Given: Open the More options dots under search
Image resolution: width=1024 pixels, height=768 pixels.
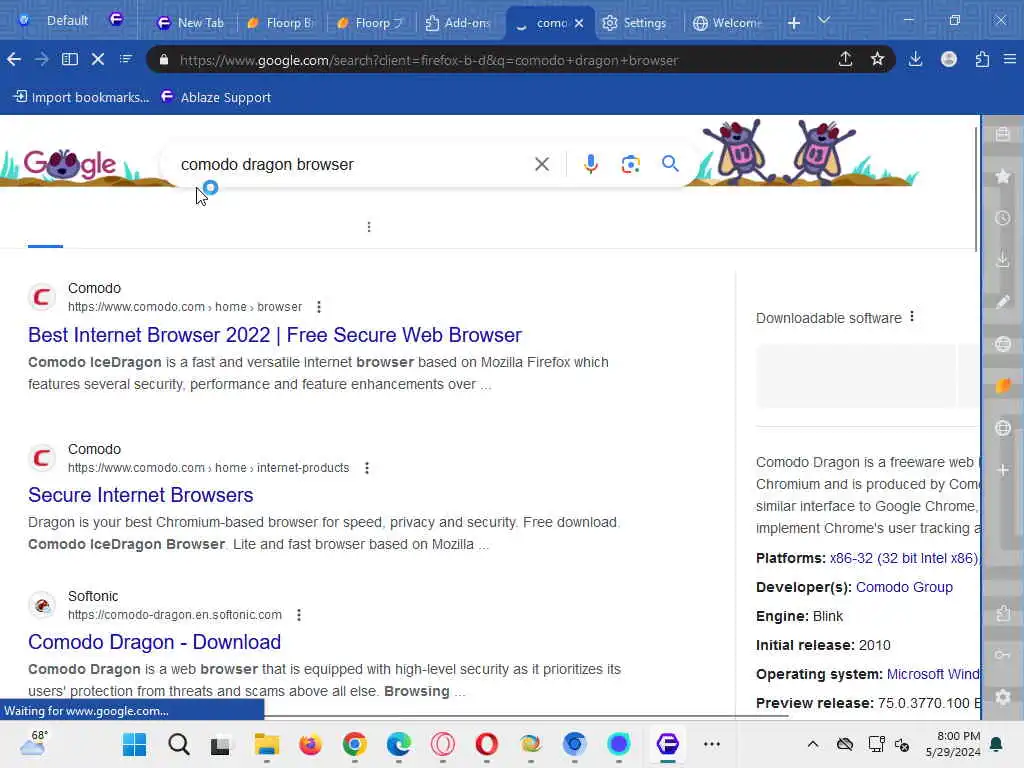Looking at the screenshot, I should [x=369, y=227].
